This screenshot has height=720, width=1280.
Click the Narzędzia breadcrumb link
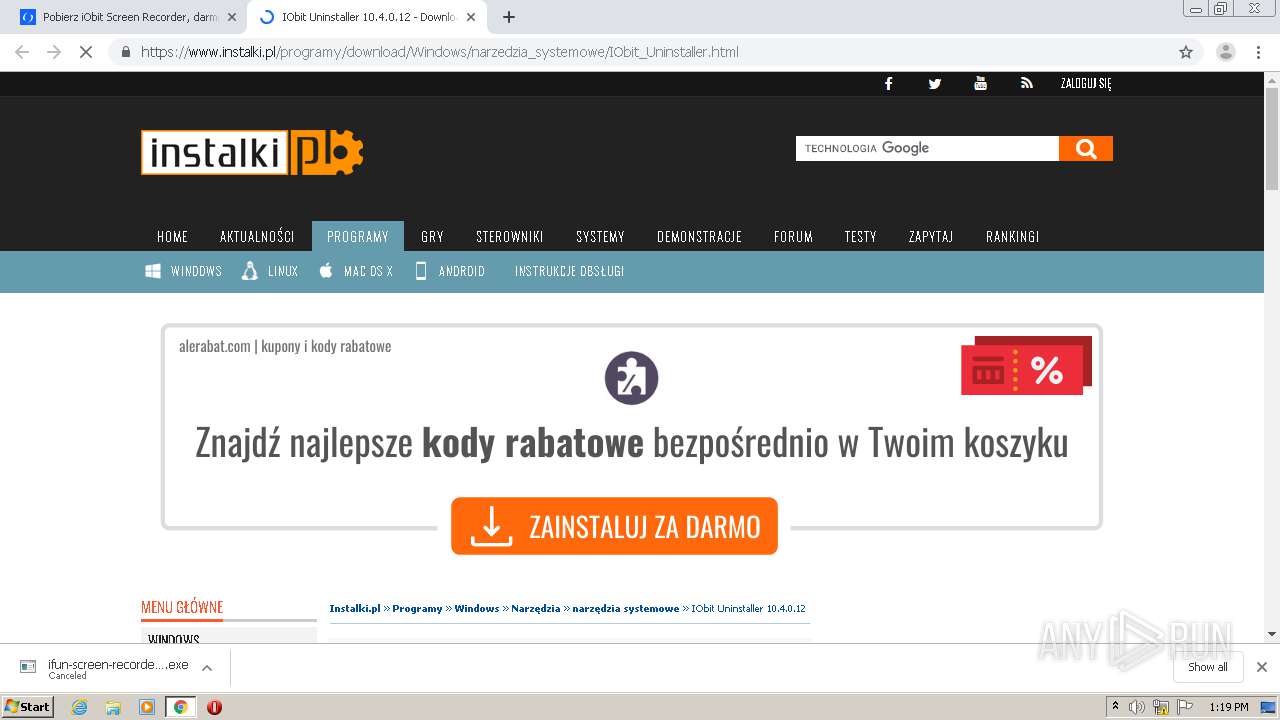[535, 608]
